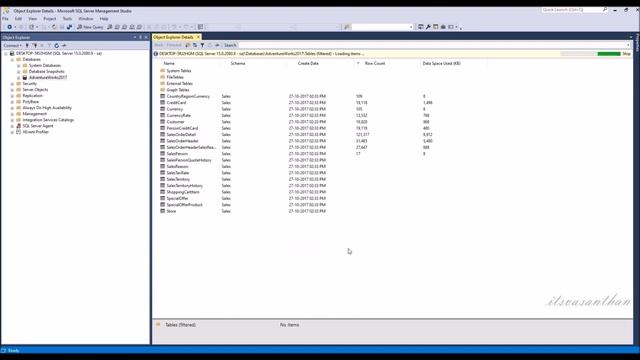This screenshot has width=640, height=360.
Task: Click the Filter icon in Object Explorer Details toolbar
Action: 202,45
